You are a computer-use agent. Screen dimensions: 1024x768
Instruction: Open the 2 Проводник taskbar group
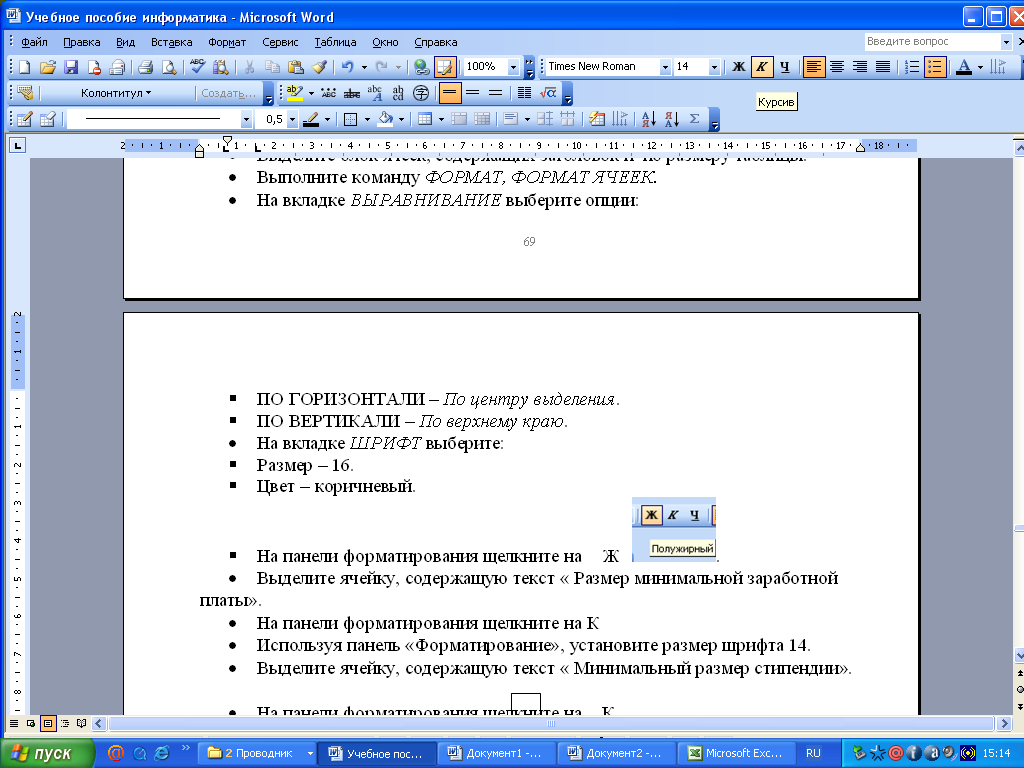pos(257,753)
